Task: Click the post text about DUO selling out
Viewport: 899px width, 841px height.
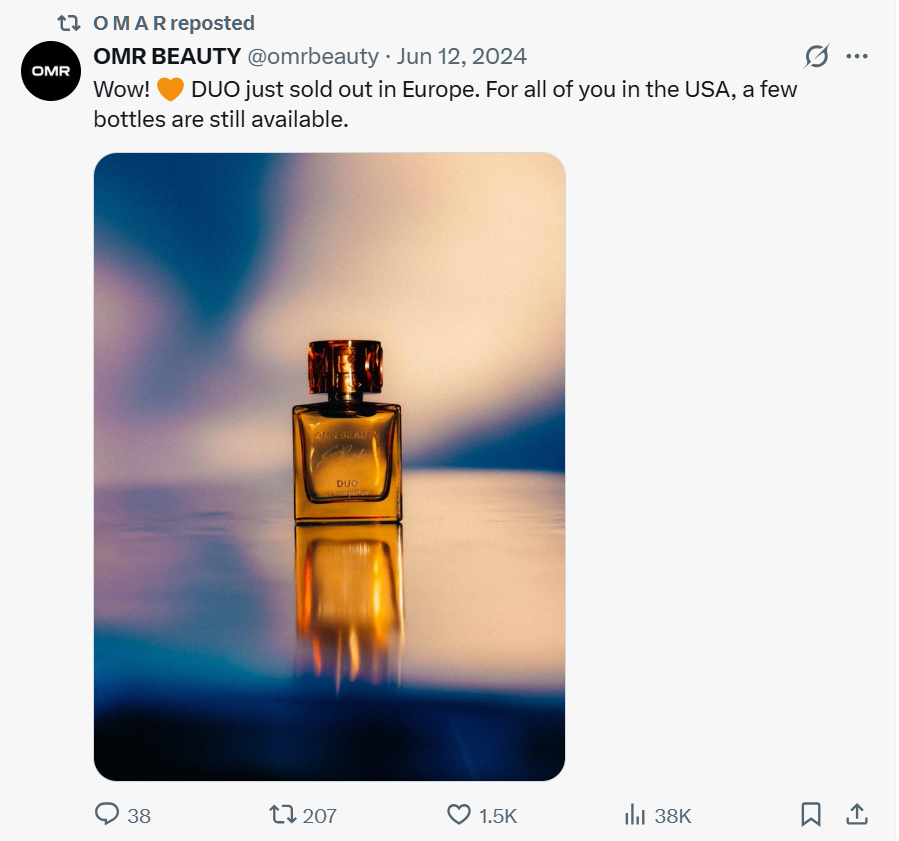Action: click(x=445, y=104)
